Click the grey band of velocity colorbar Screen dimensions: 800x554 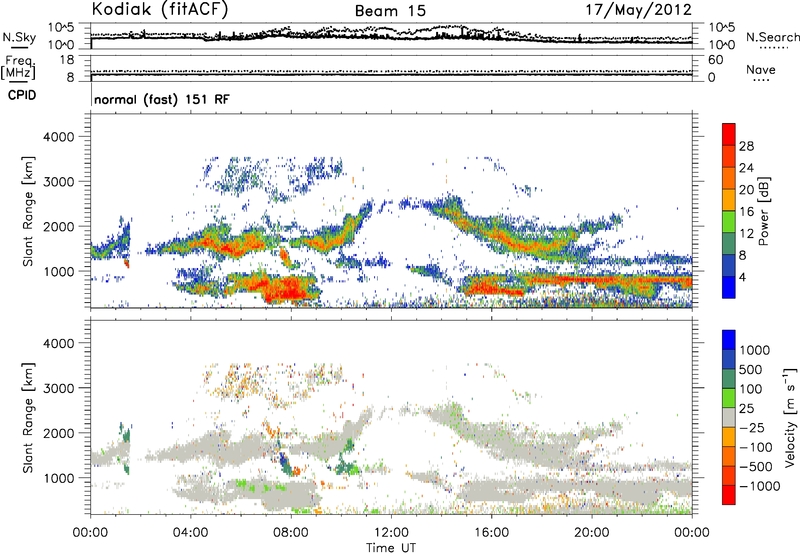pyautogui.click(x=729, y=418)
